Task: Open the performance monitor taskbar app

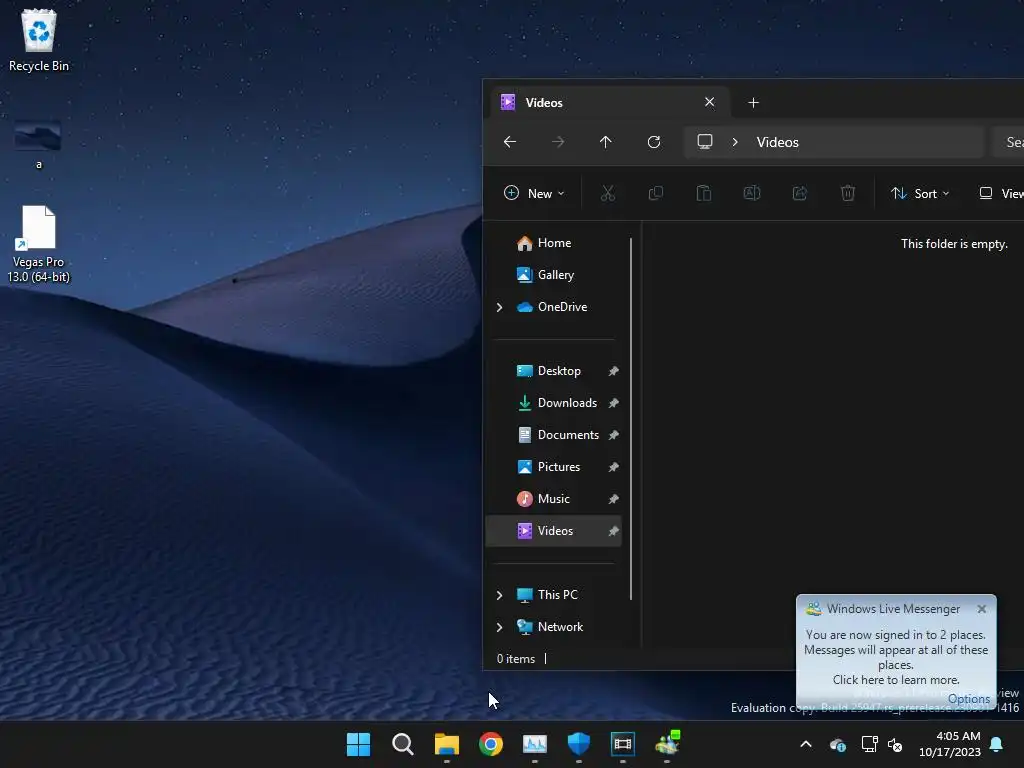Action: coord(535,744)
